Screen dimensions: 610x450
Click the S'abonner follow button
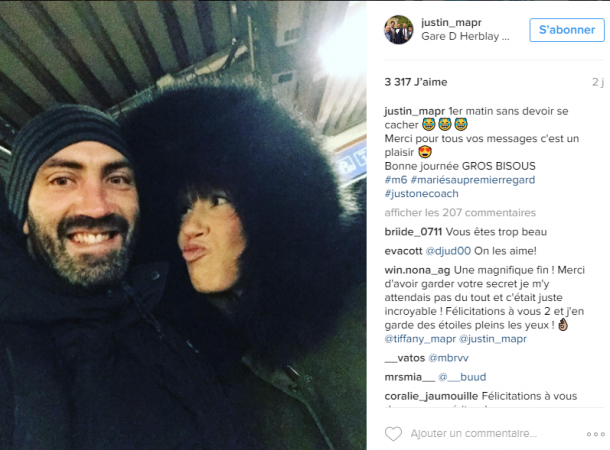click(567, 30)
